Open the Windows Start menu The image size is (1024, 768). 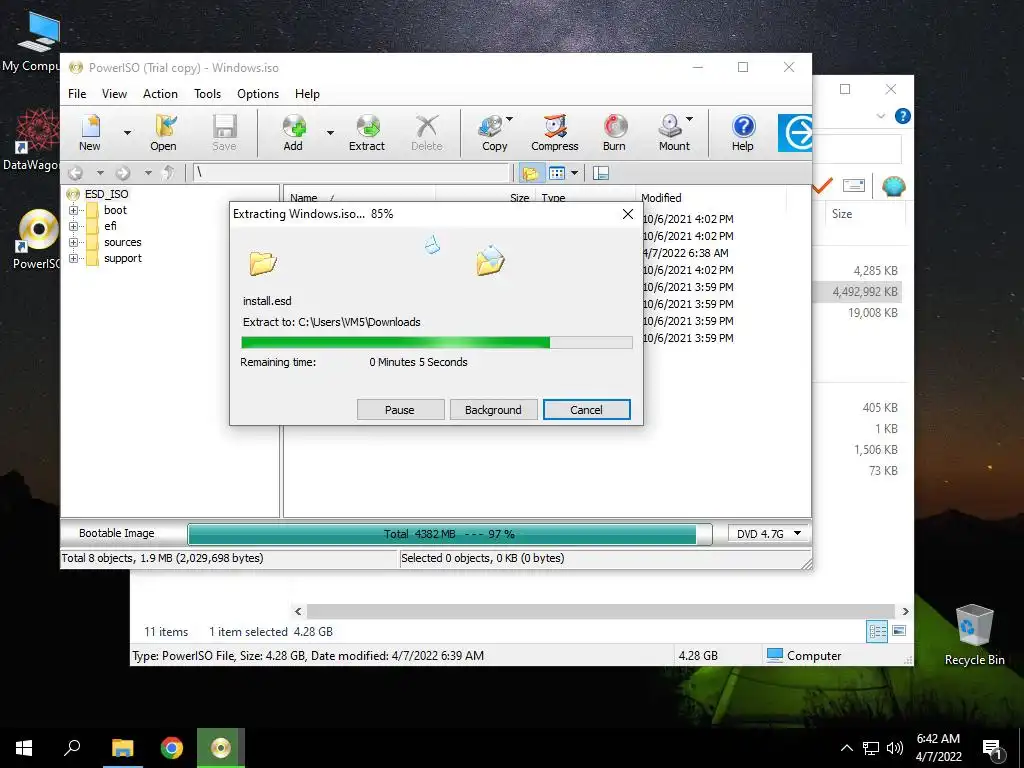point(24,748)
